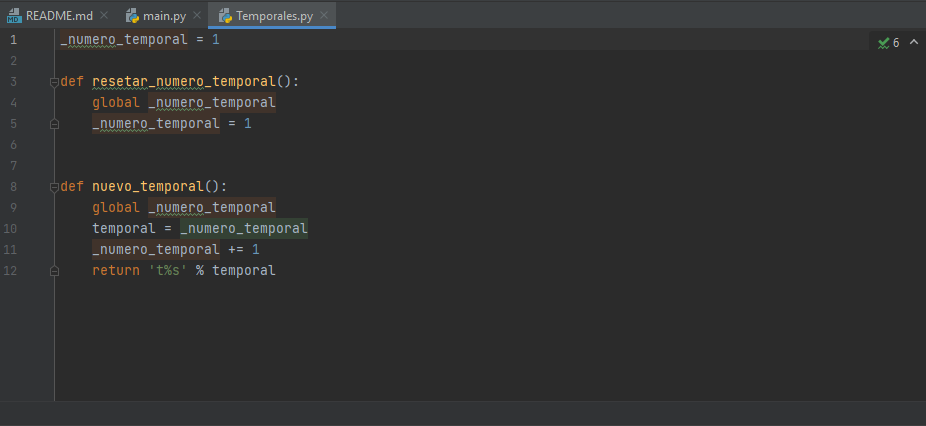Click the function name nuevo_temporal
Image resolution: width=926 pixels, height=426 pixels.
point(148,187)
